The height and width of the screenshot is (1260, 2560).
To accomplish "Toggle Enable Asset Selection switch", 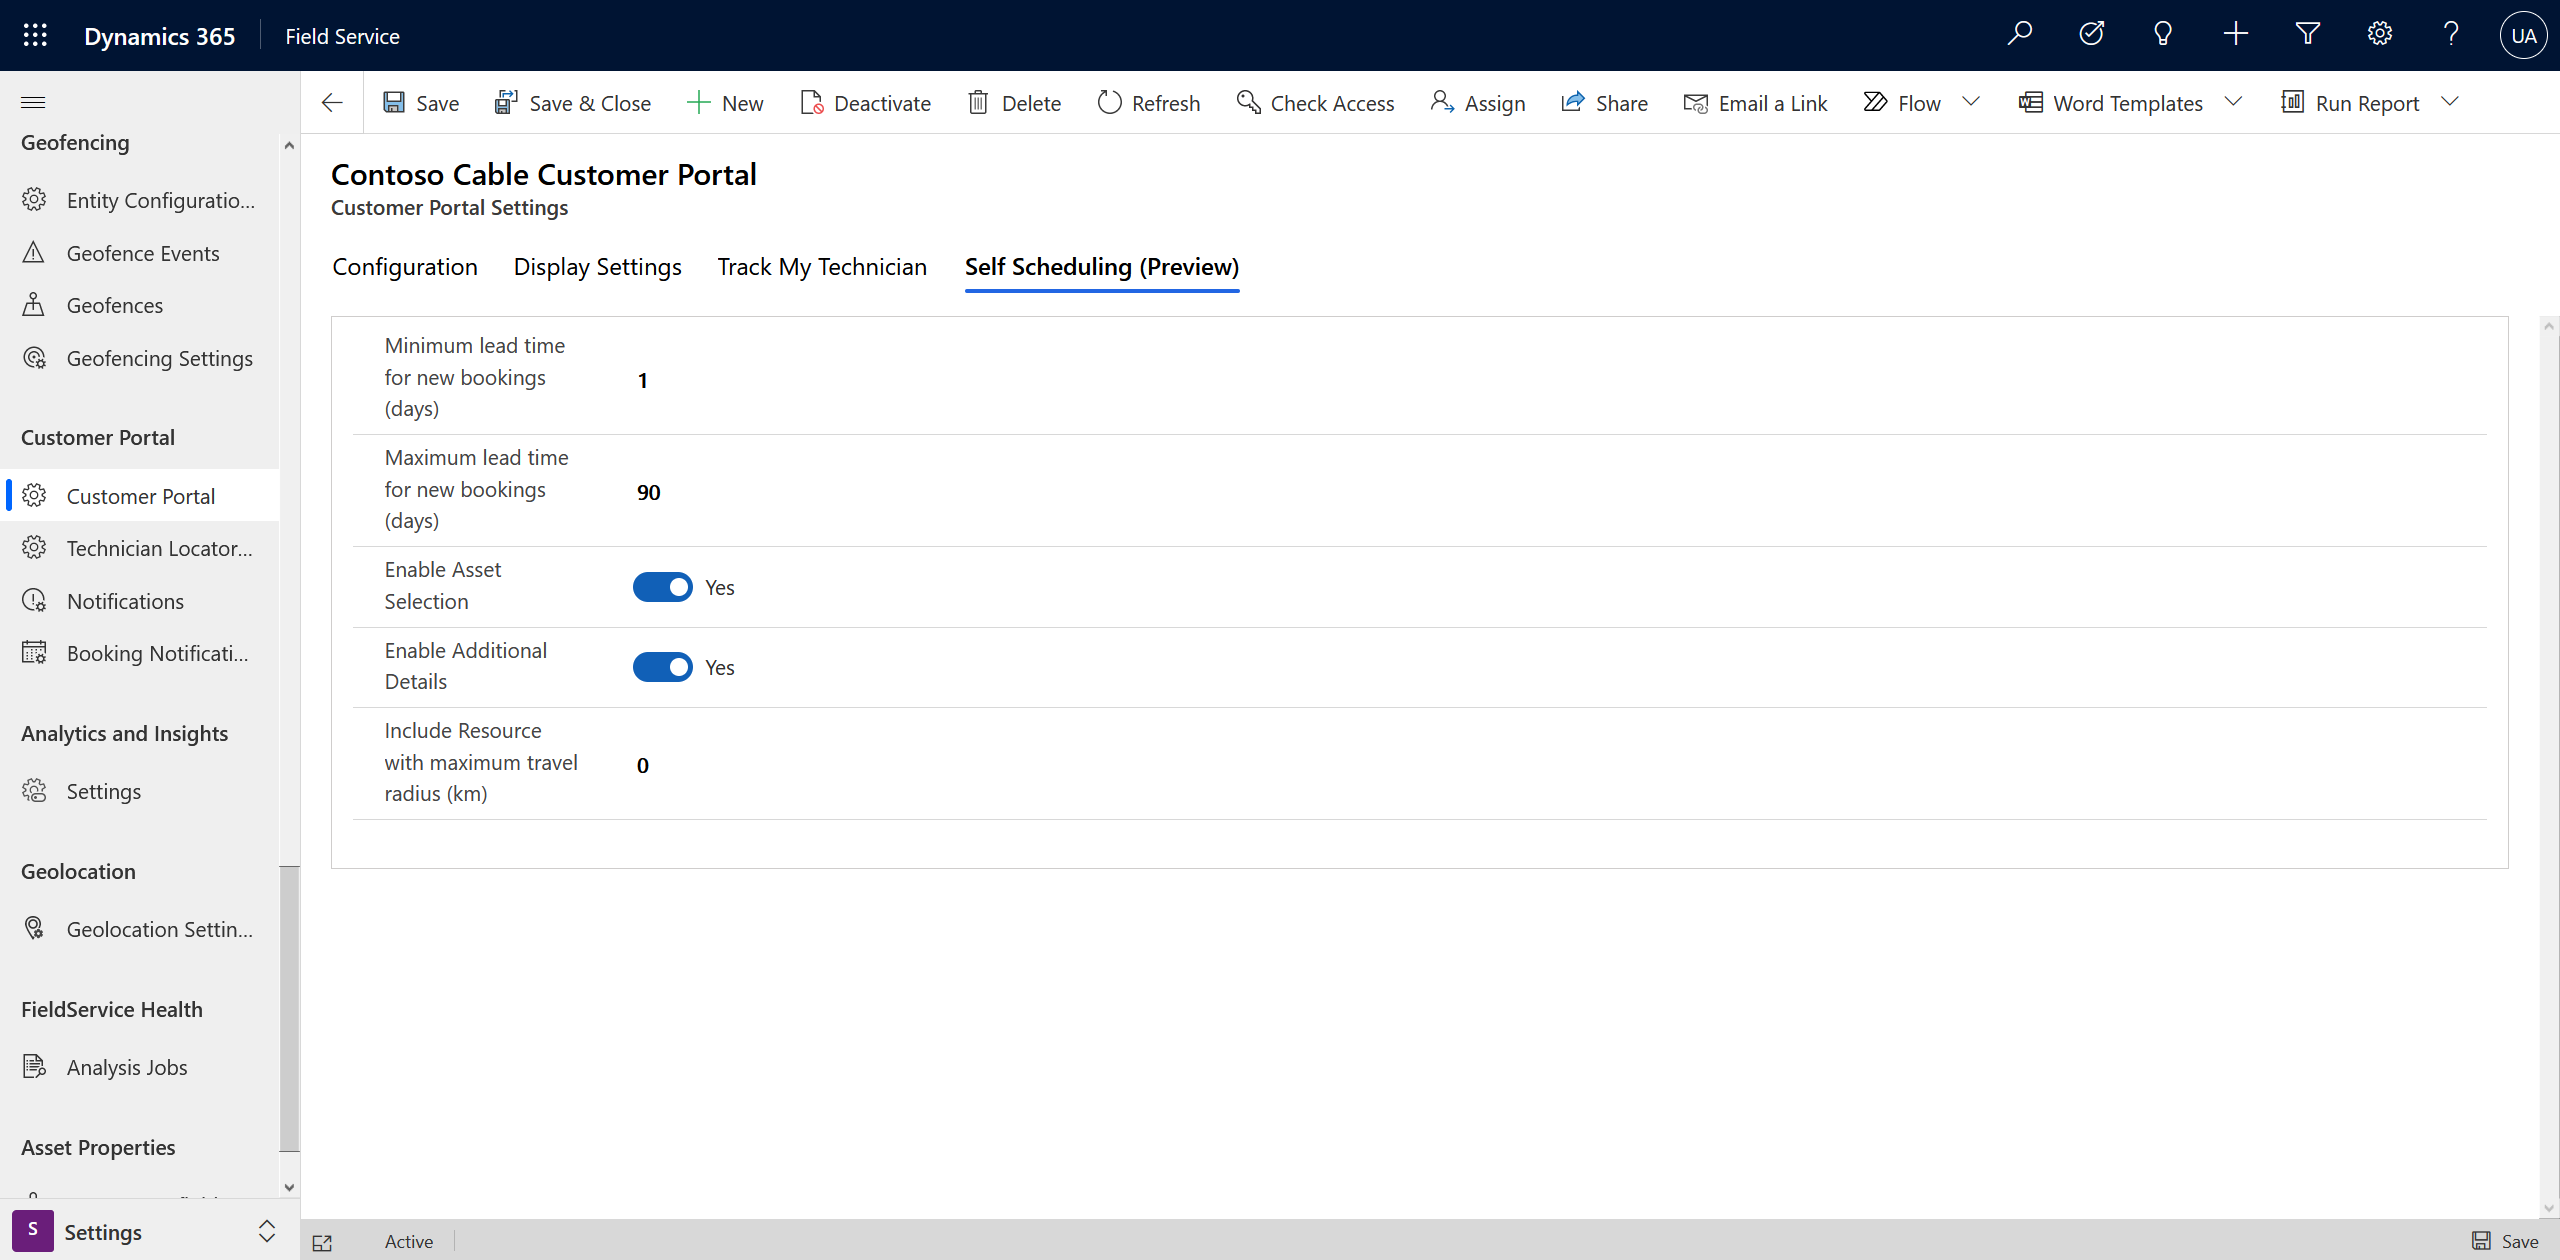I will [662, 587].
